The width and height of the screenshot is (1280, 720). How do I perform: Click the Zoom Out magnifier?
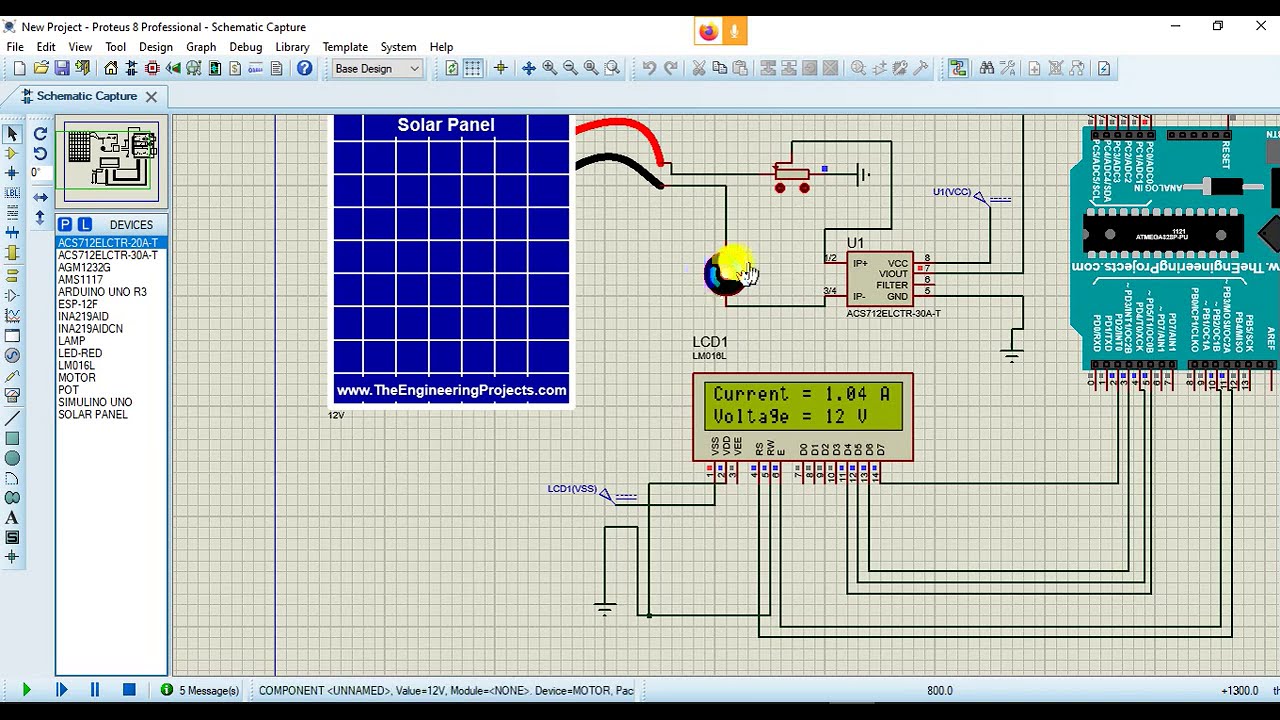pos(570,68)
